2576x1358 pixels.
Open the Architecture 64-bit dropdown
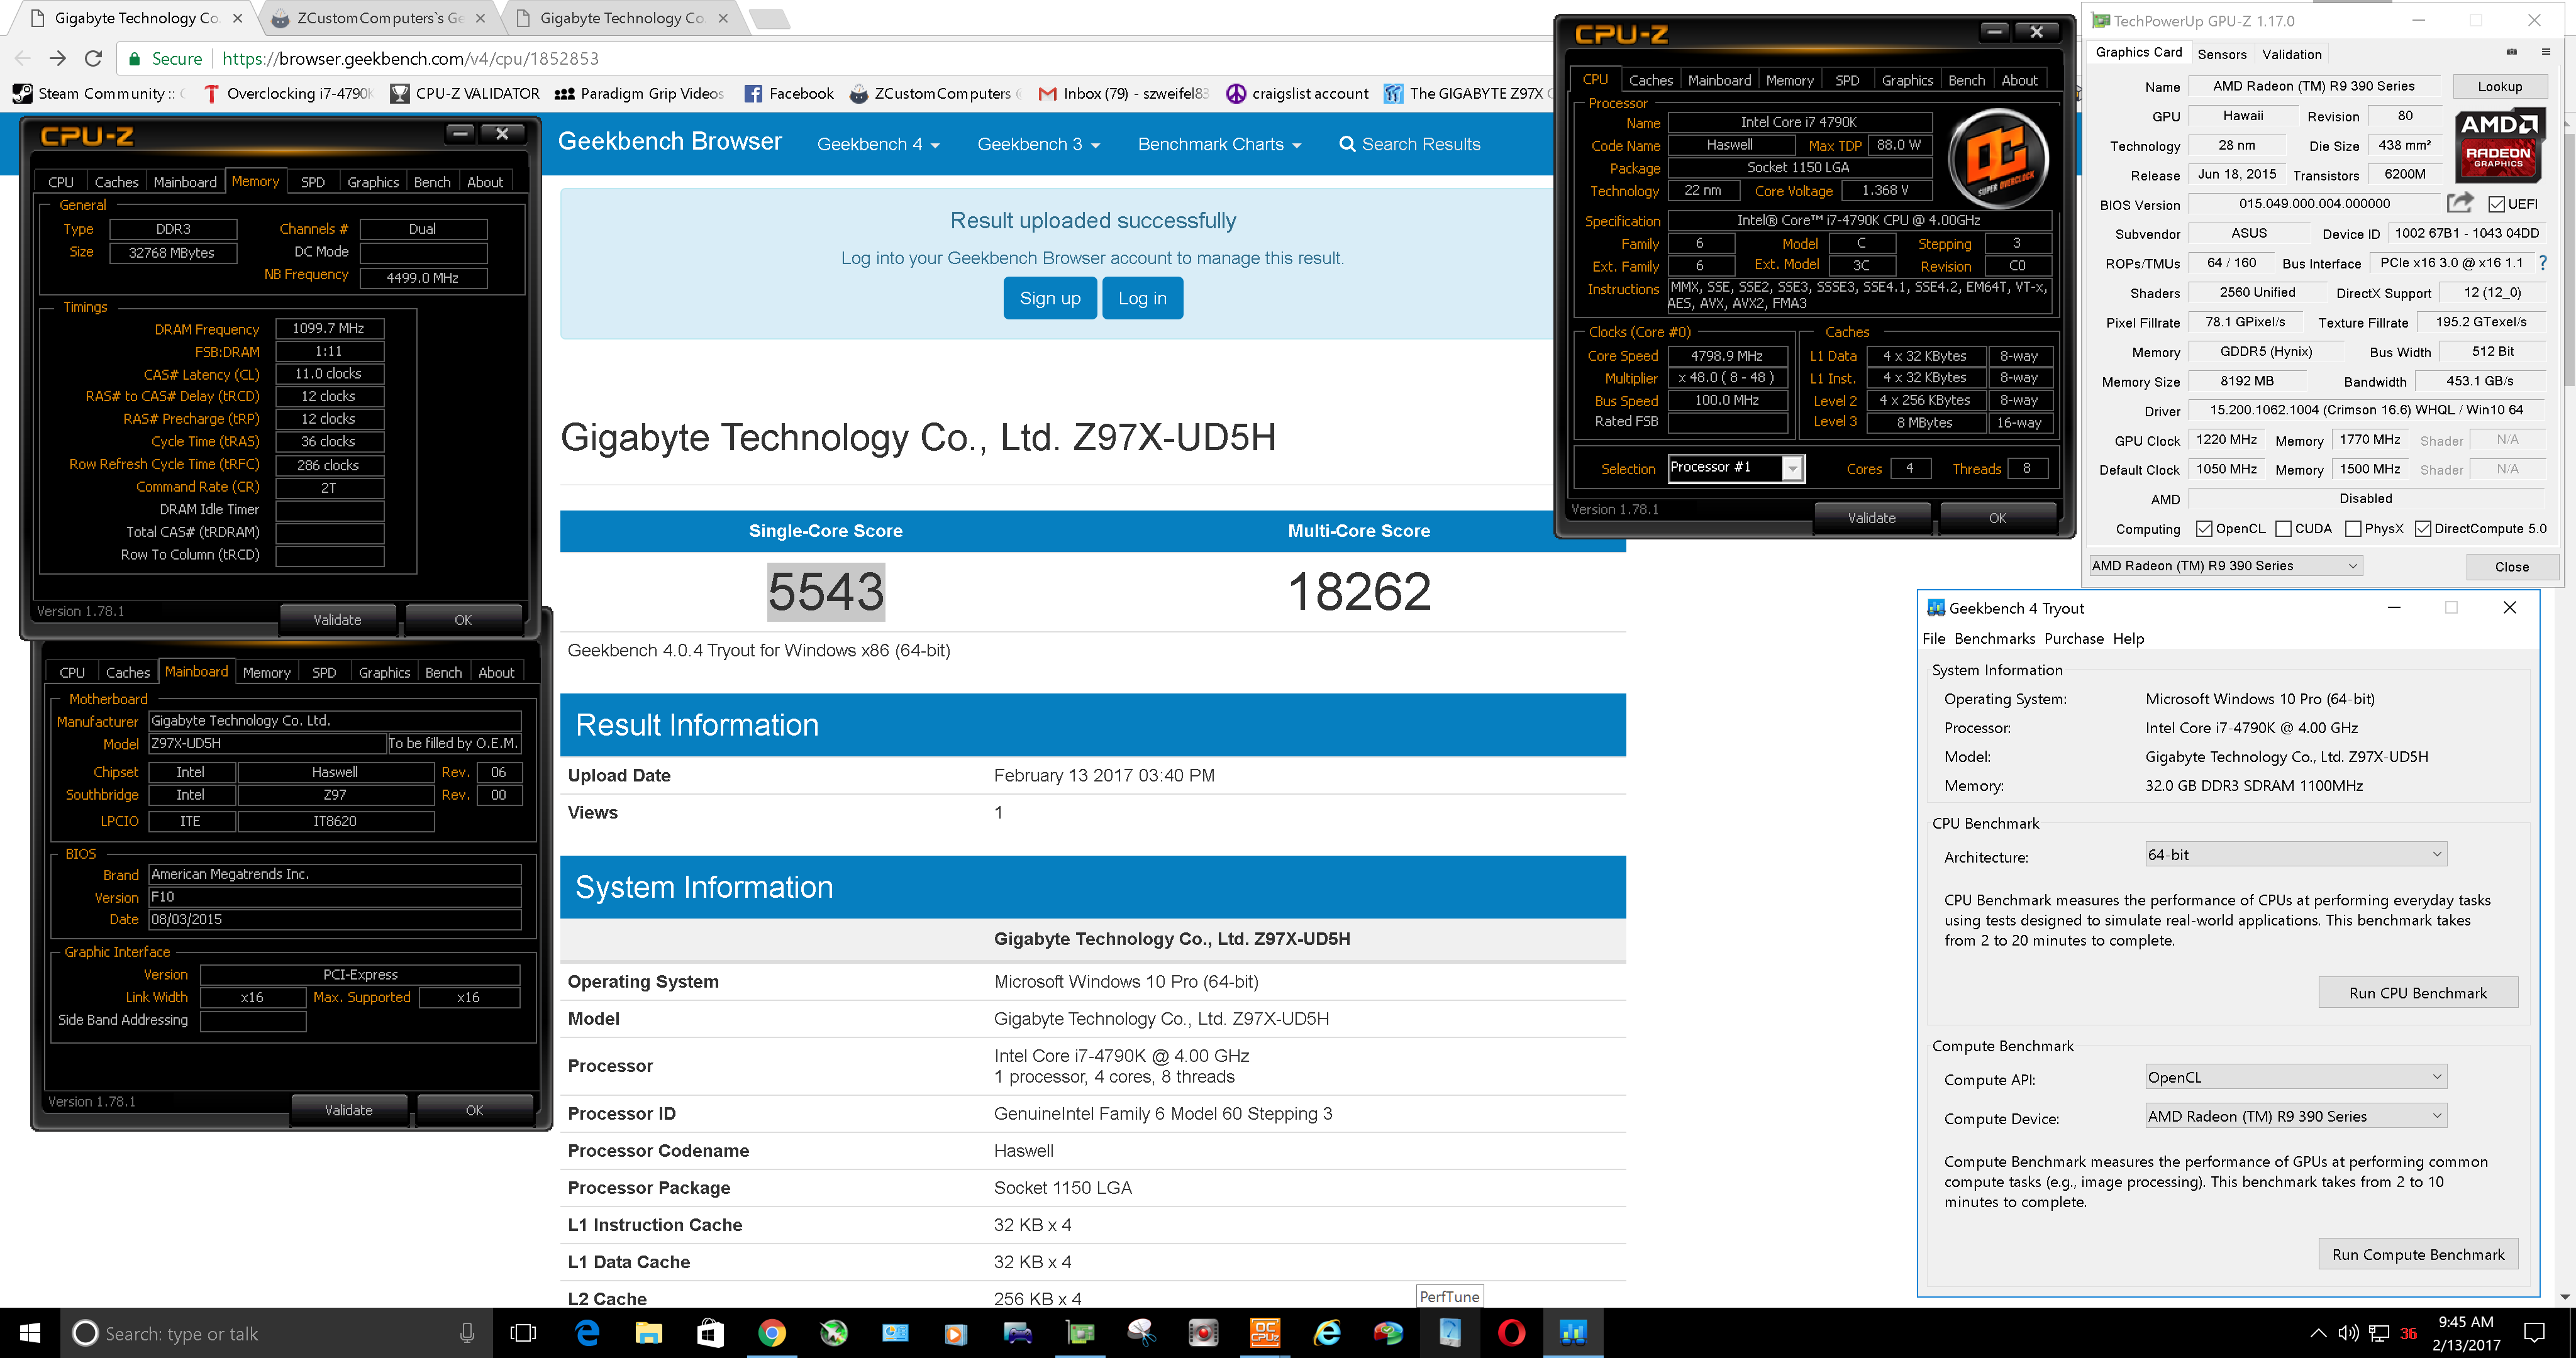[2295, 855]
